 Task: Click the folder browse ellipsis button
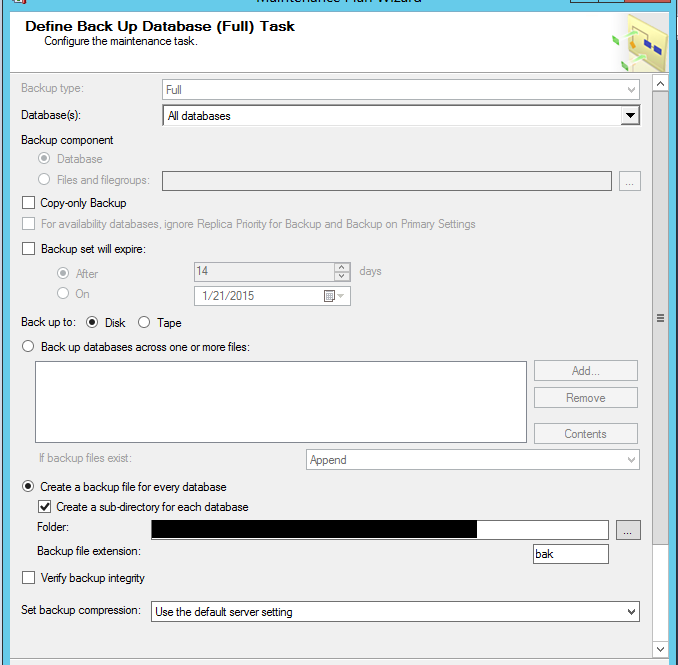[628, 530]
